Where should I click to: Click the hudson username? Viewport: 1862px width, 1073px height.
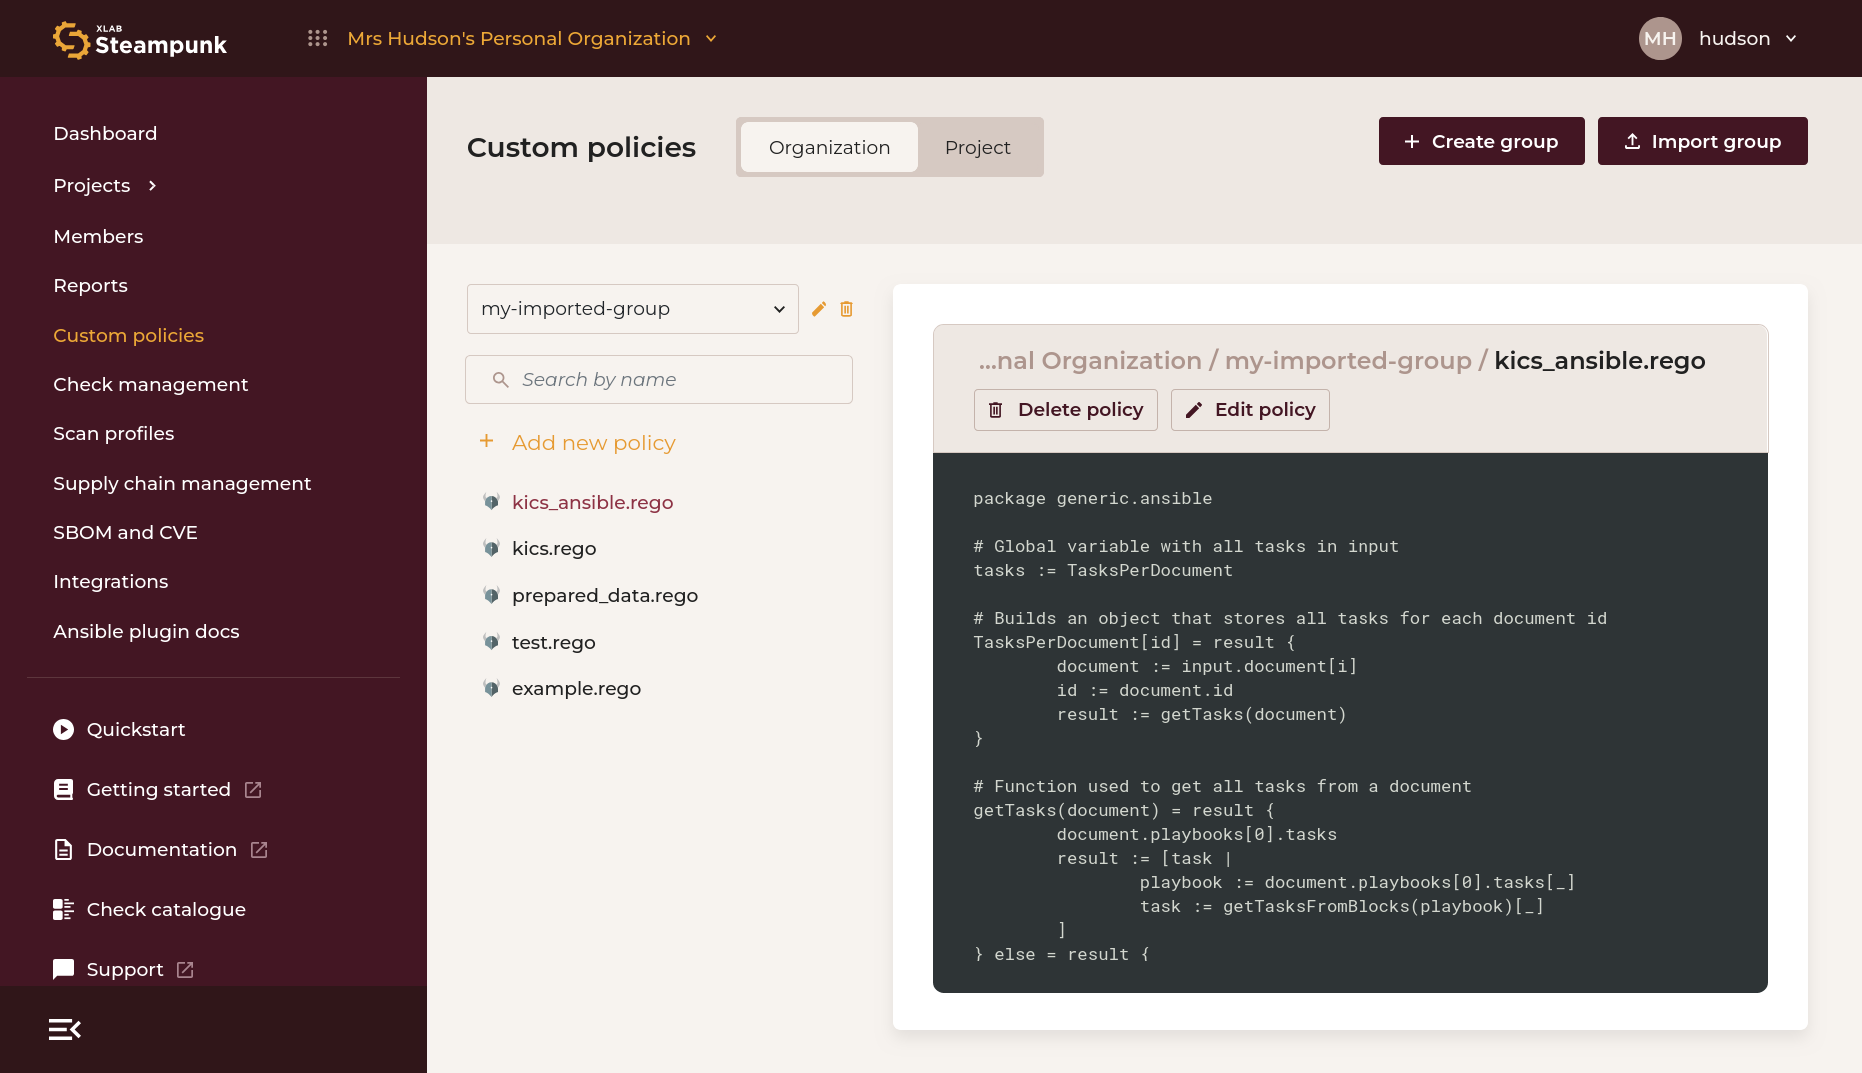1734,39
